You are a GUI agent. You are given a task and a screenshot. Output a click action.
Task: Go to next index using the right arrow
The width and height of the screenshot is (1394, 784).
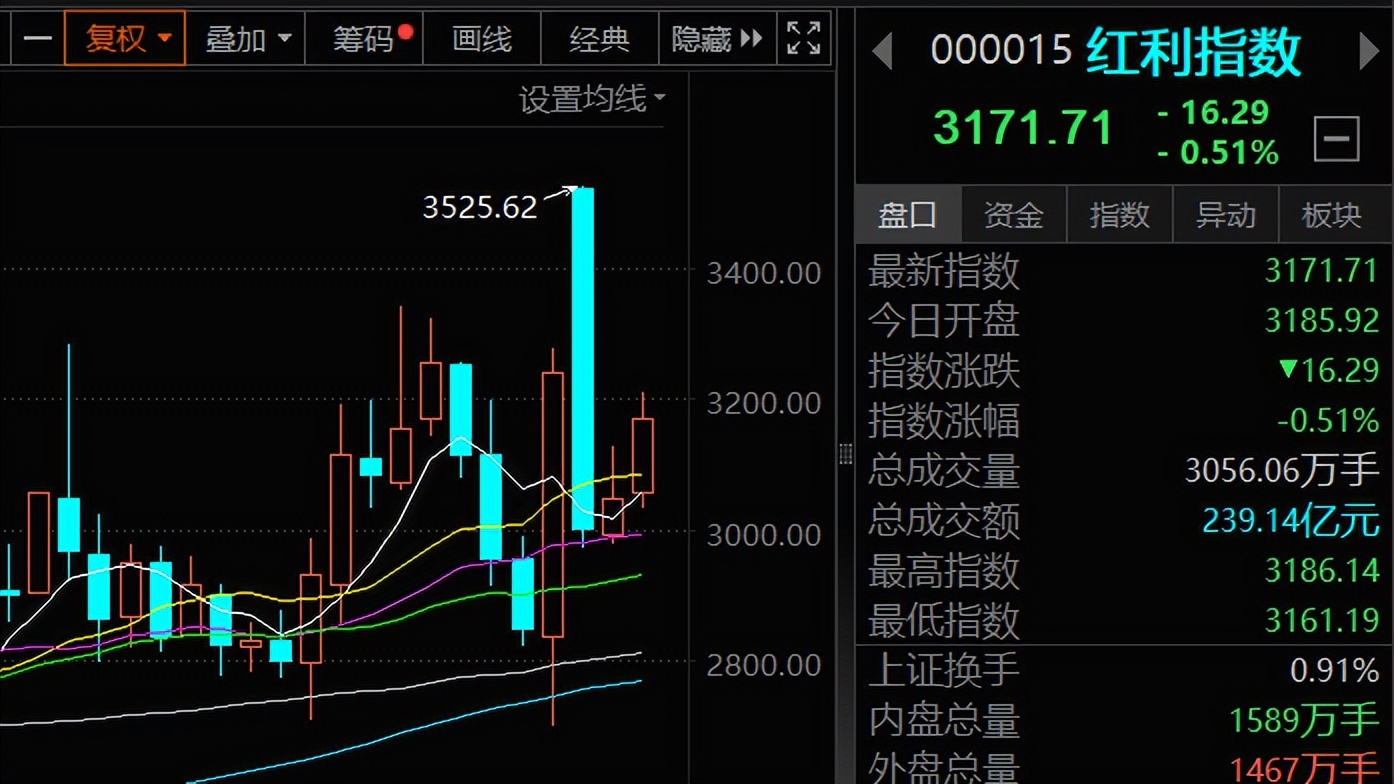[1369, 50]
